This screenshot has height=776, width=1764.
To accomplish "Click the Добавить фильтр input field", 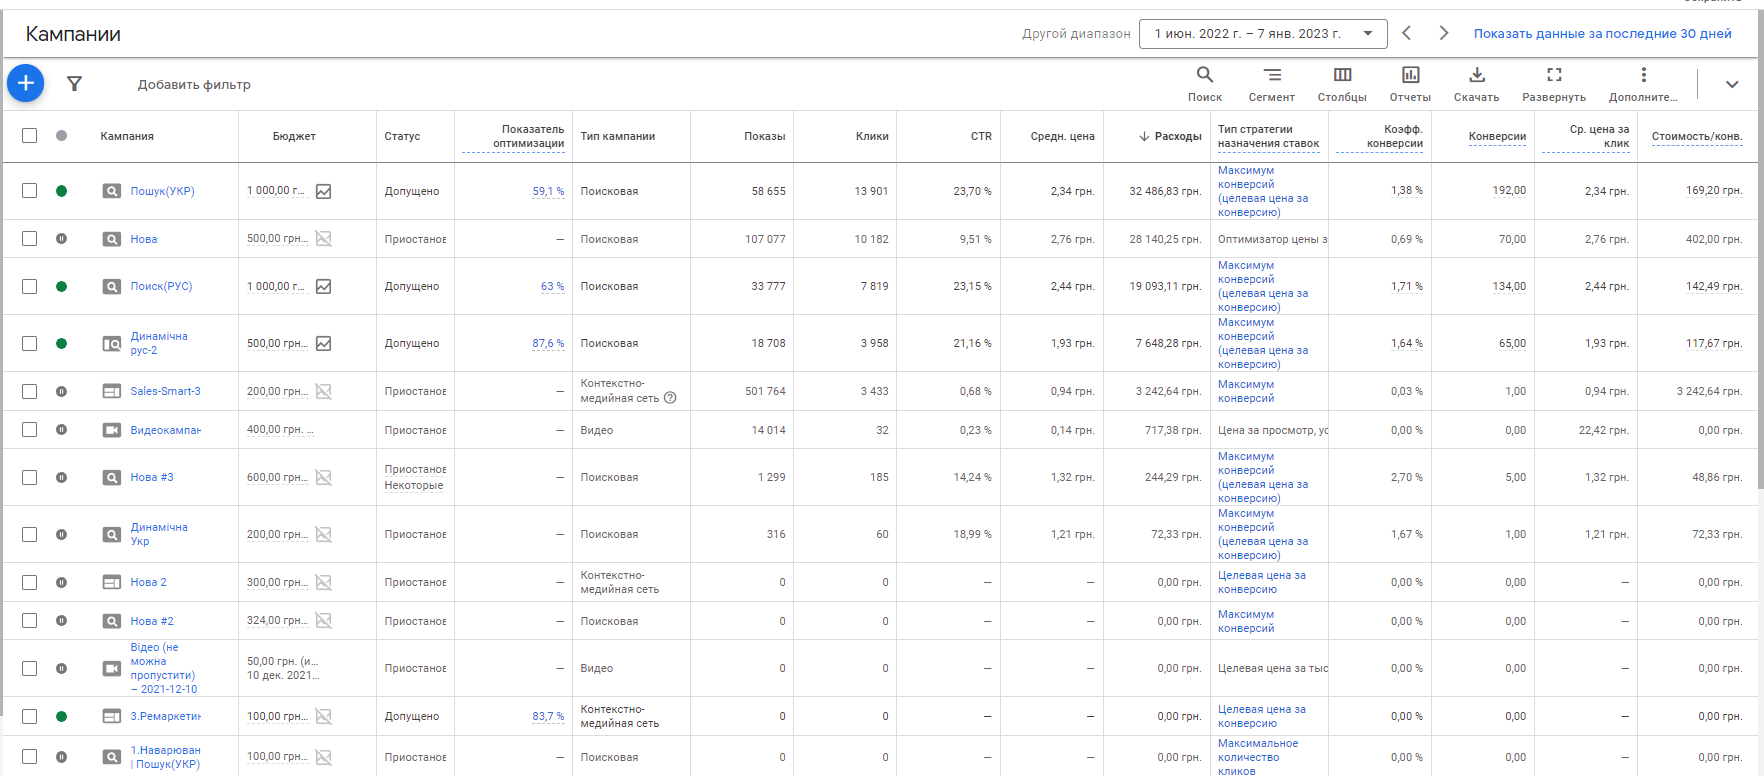I will pos(194,85).
